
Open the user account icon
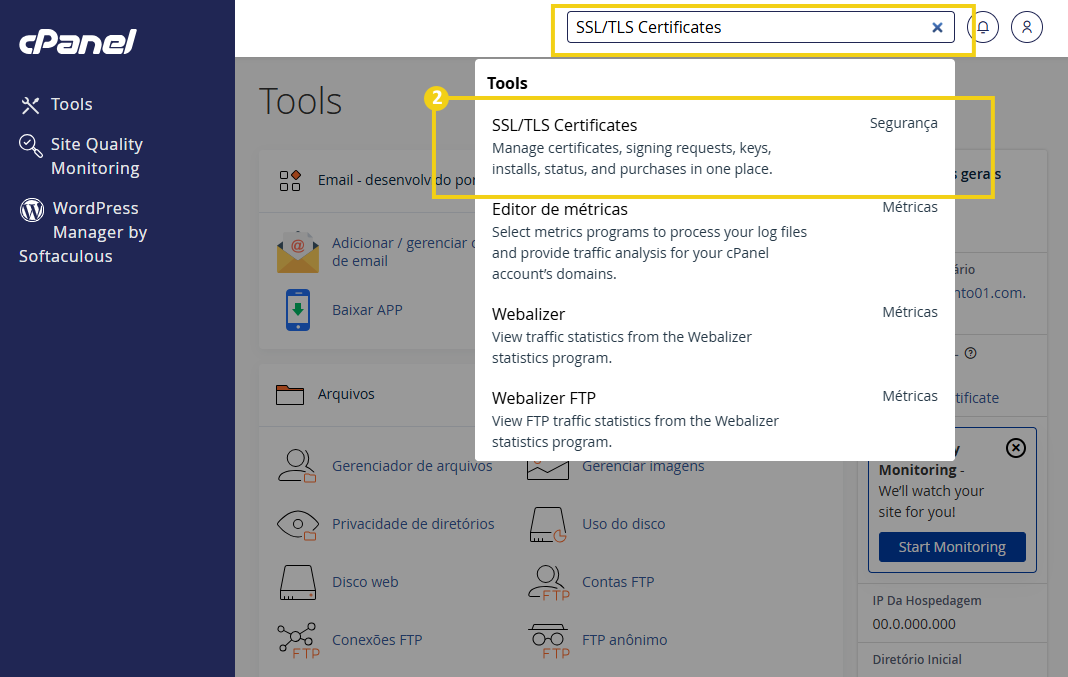point(1026,27)
